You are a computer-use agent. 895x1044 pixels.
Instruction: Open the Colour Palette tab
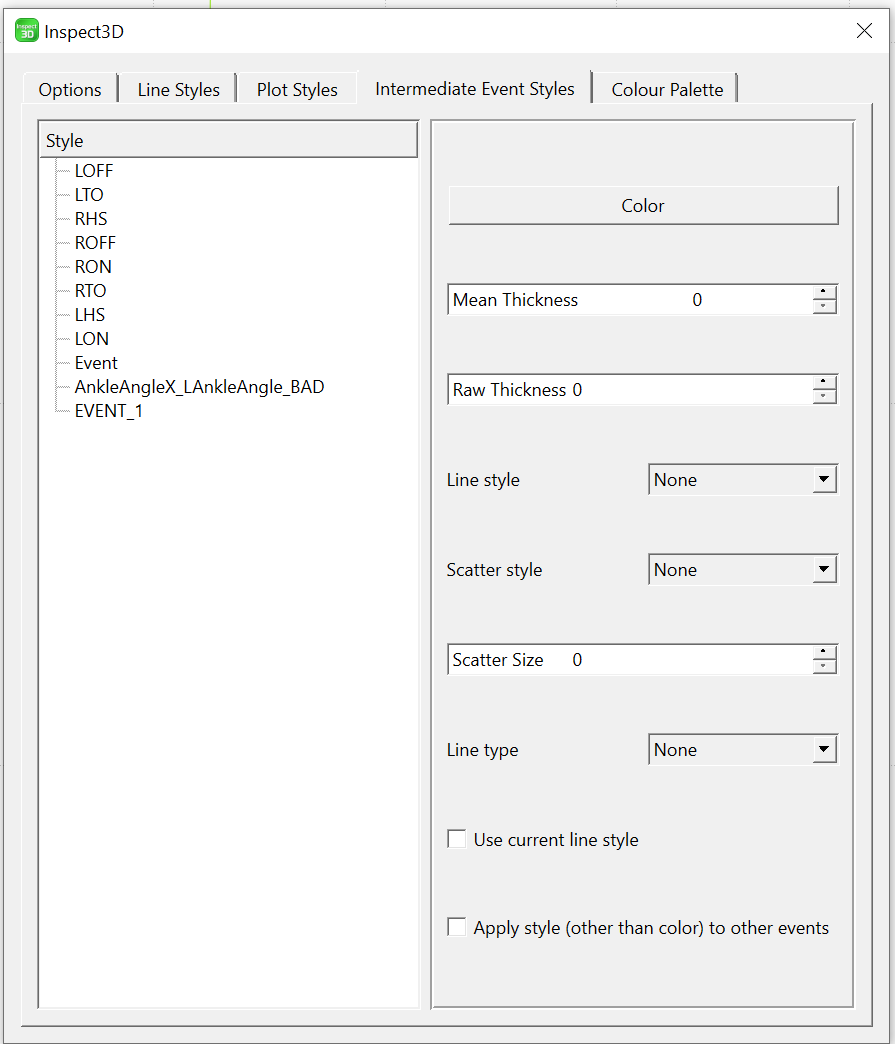pos(667,89)
